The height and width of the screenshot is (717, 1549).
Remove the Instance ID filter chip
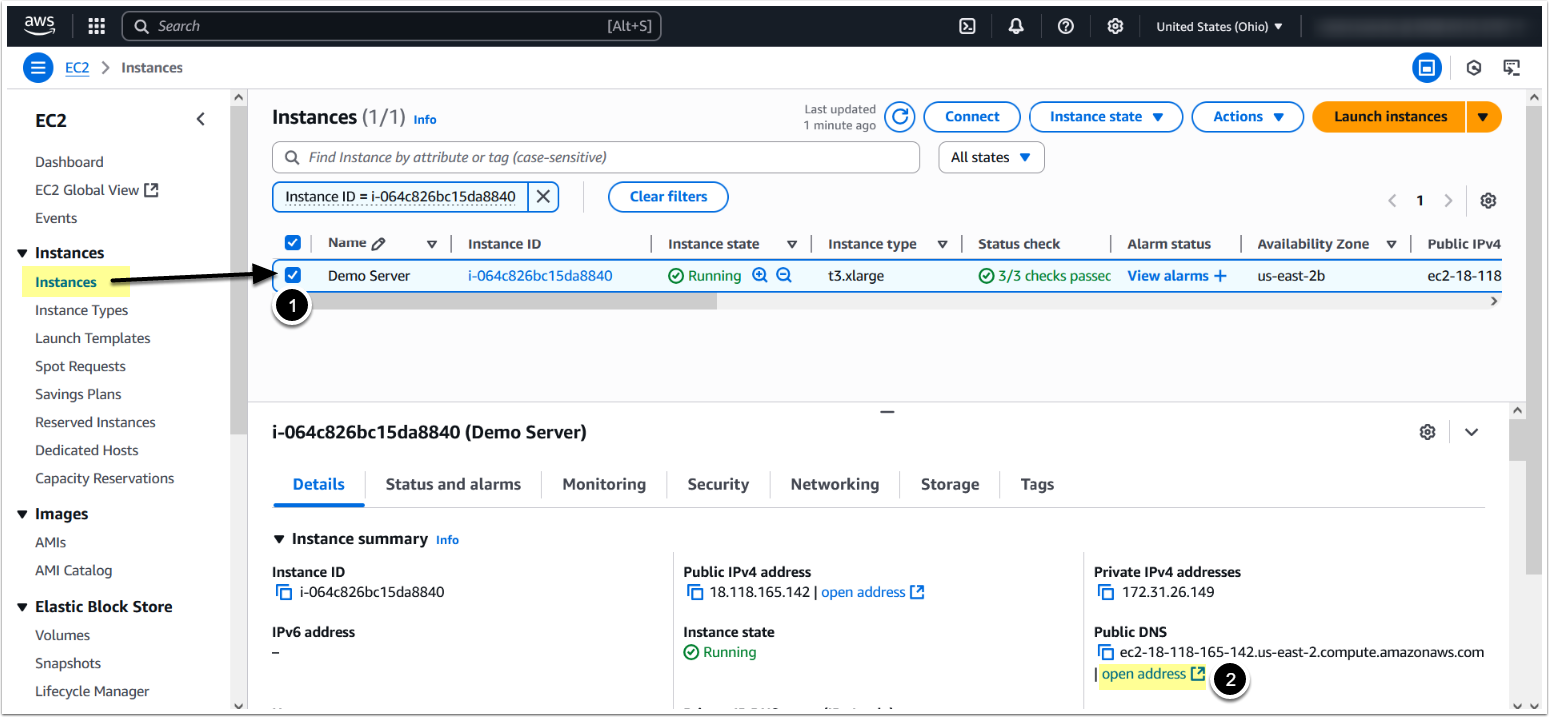tap(543, 197)
